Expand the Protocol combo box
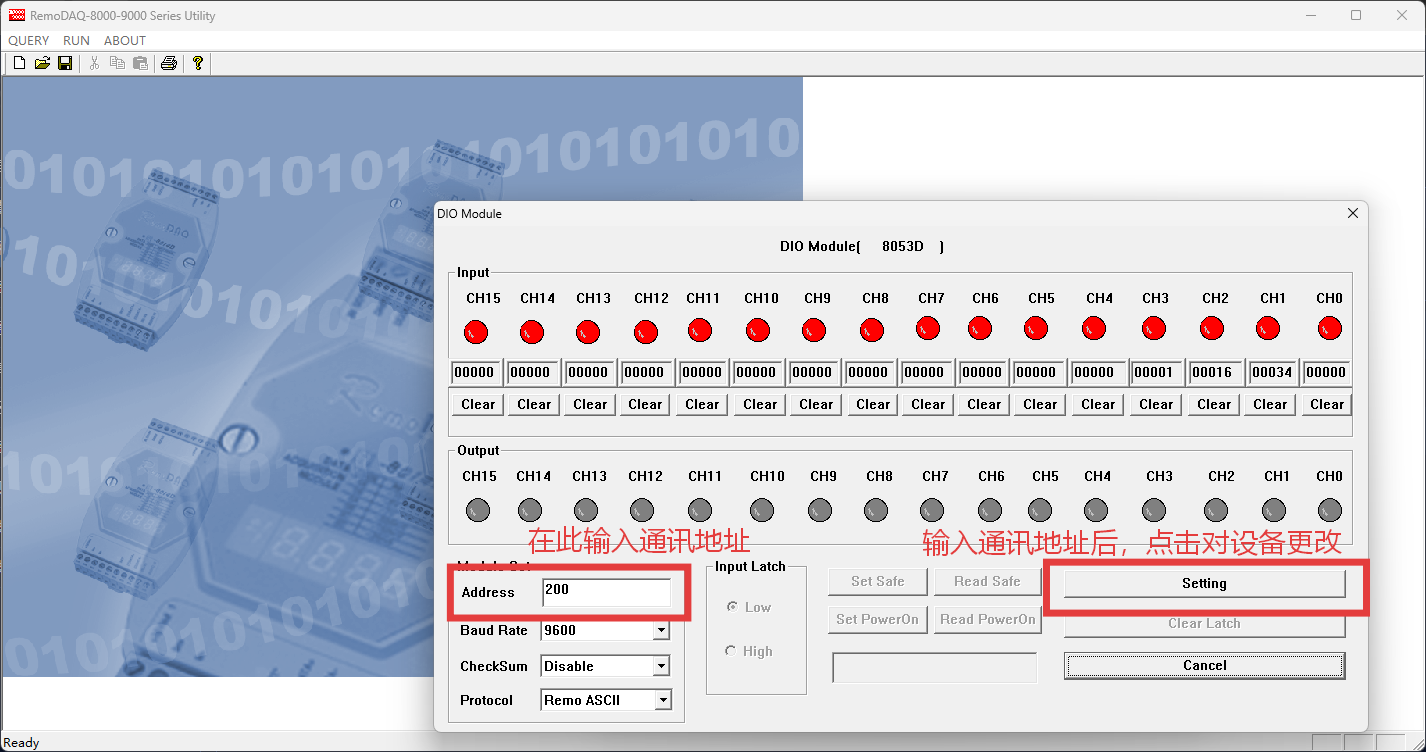This screenshot has height=752, width=1426. tap(662, 701)
